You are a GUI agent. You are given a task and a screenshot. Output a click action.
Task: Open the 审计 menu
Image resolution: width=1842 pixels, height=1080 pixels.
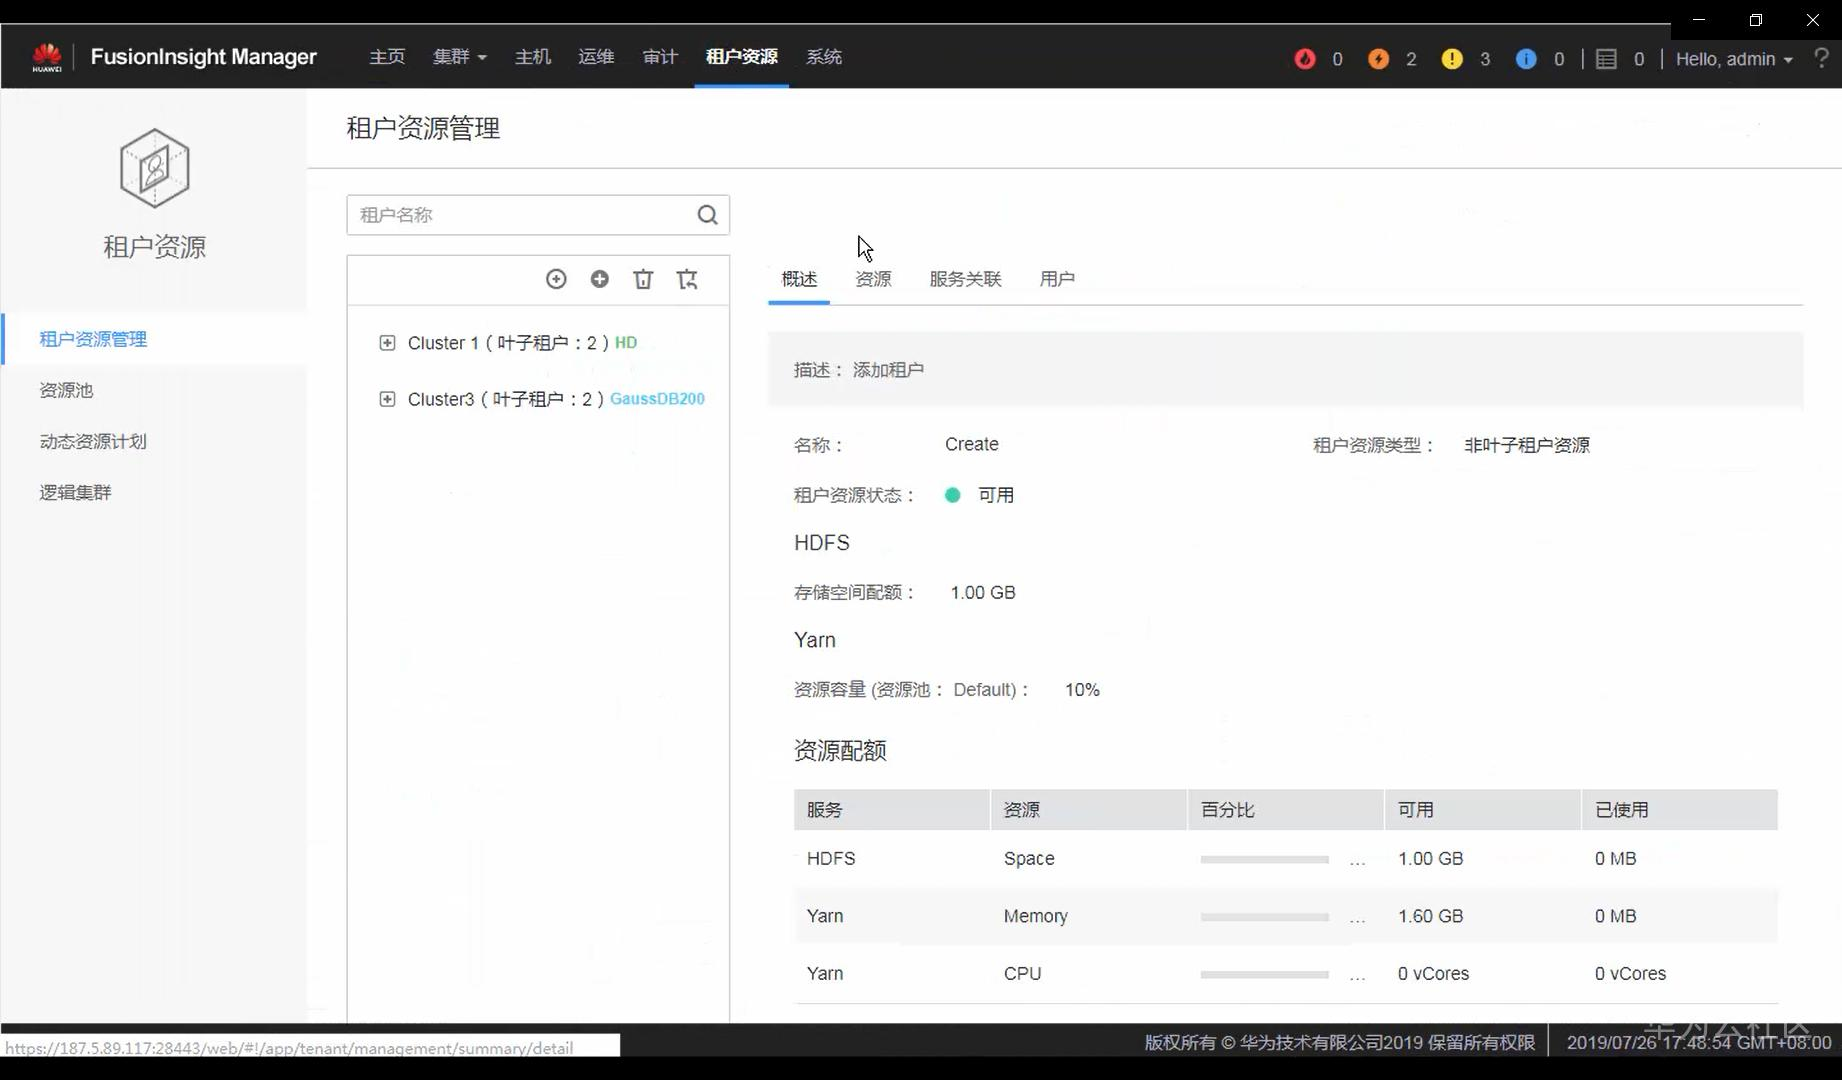[660, 57]
